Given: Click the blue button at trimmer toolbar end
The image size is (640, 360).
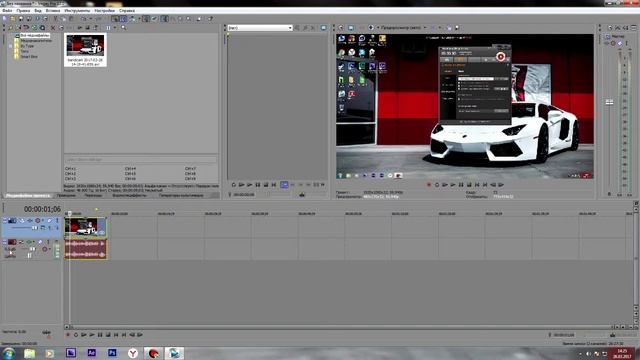Looking at the screenshot, I should click(x=323, y=28).
